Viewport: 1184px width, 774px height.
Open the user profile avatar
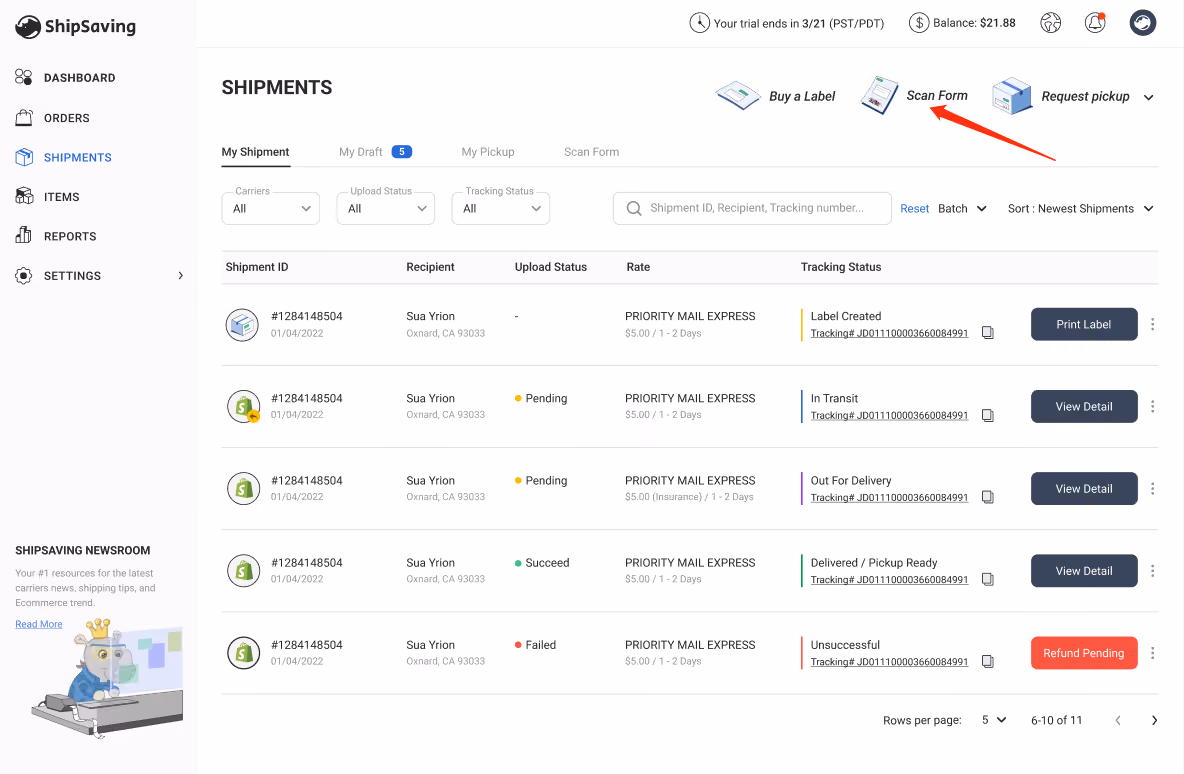[1142, 23]
